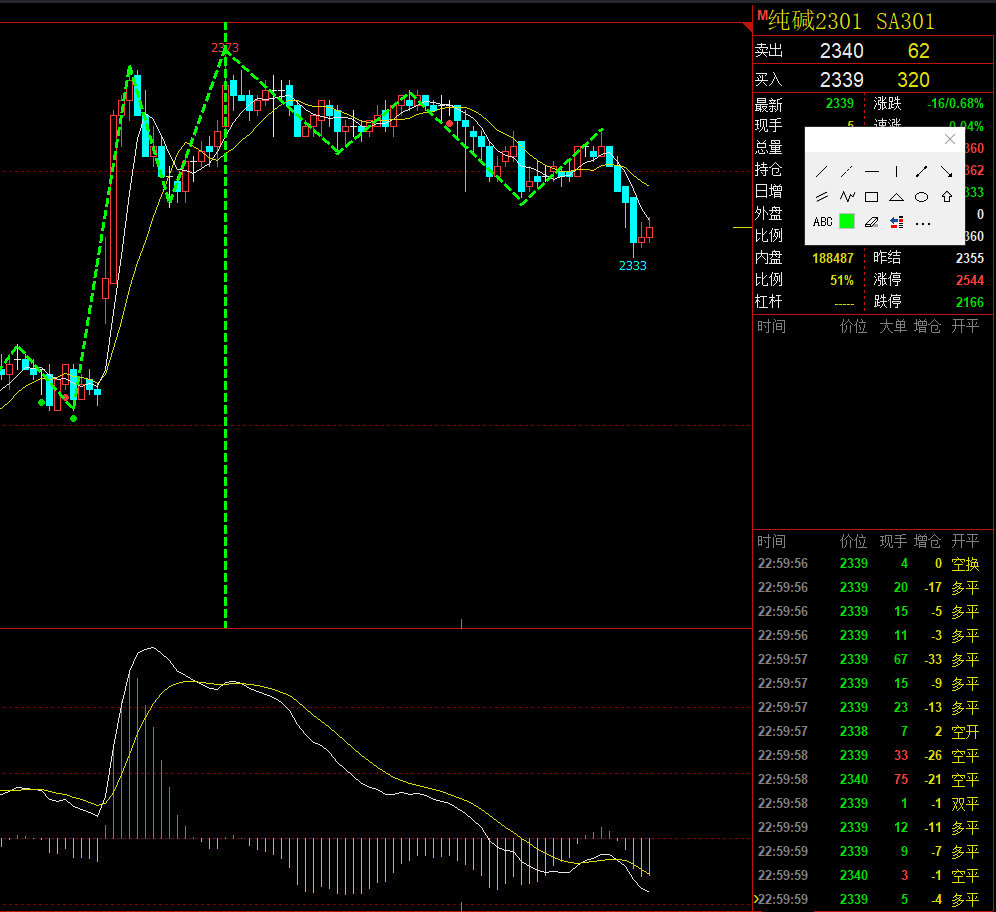Click the 总量 total volume label
Screen dimensions: 996x912
click(769, 148)
